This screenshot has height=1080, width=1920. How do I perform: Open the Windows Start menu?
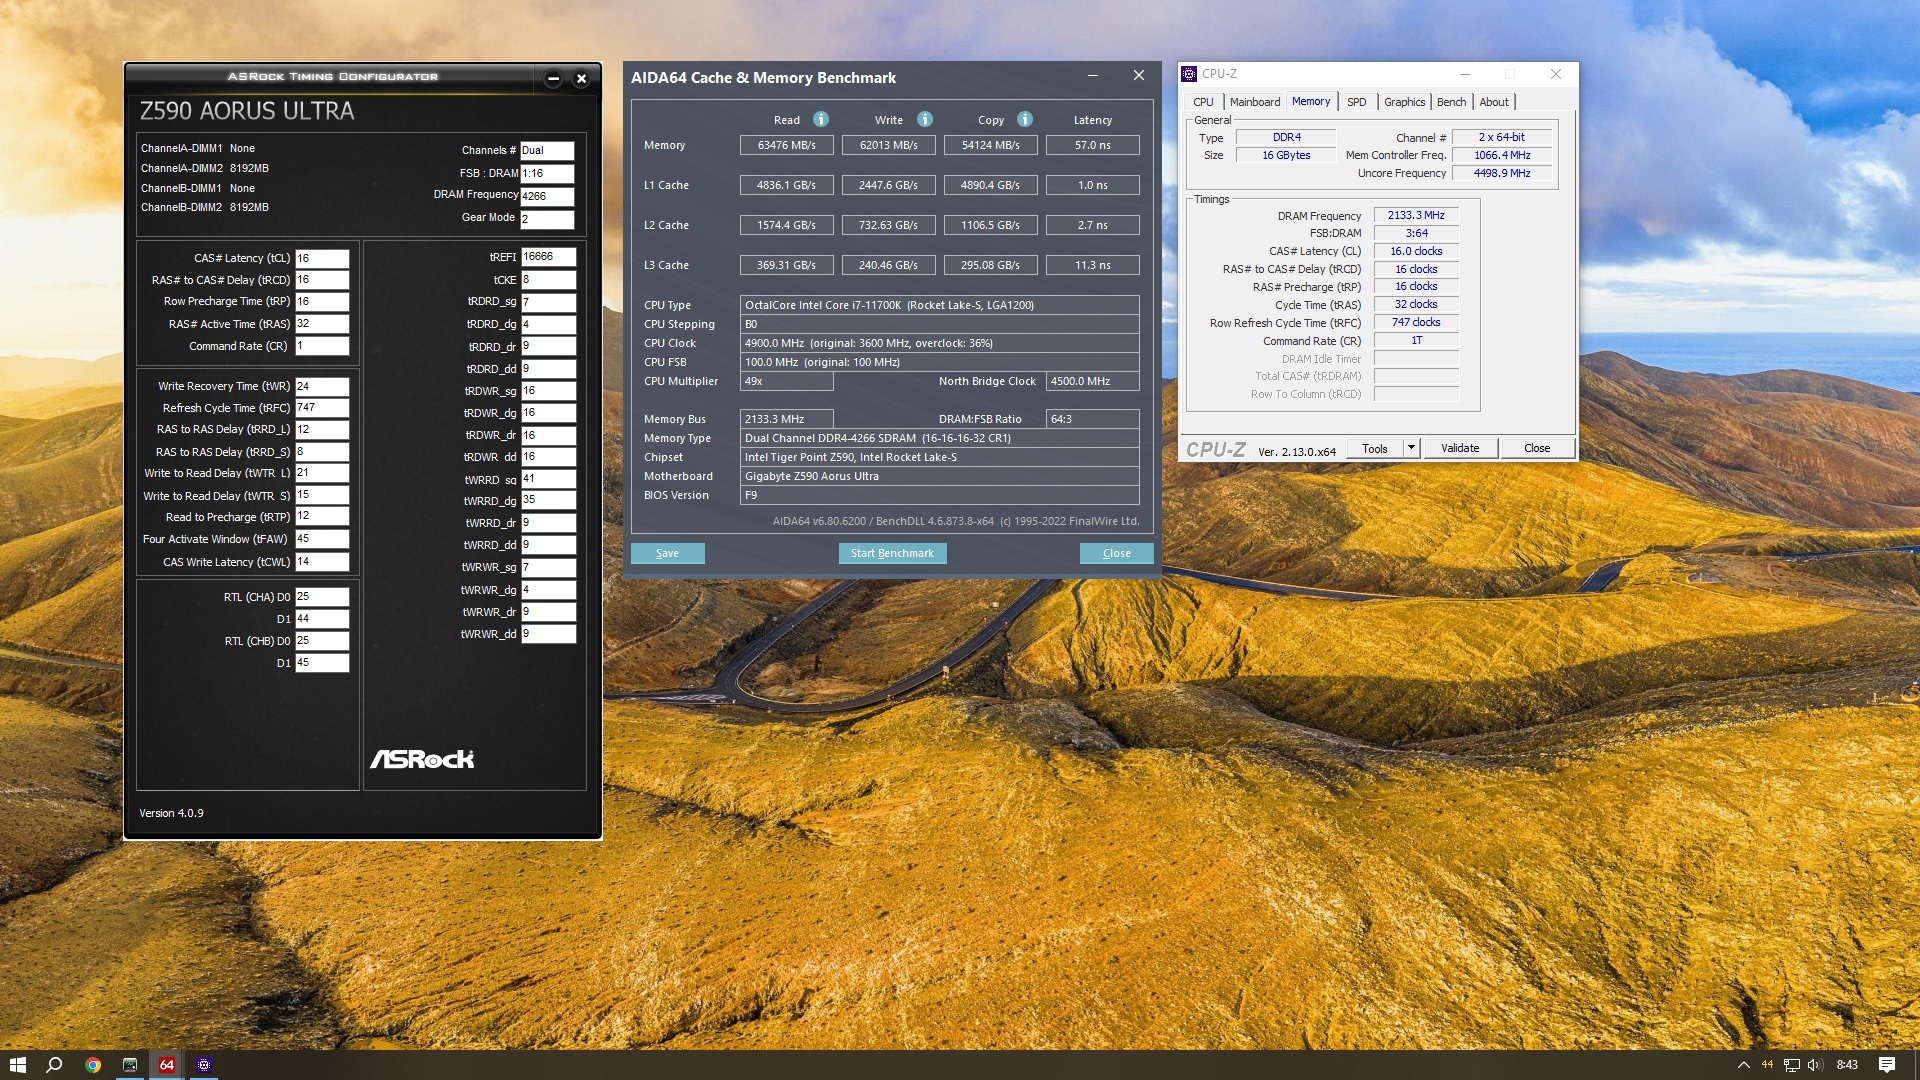click(x=17, y=1065)
